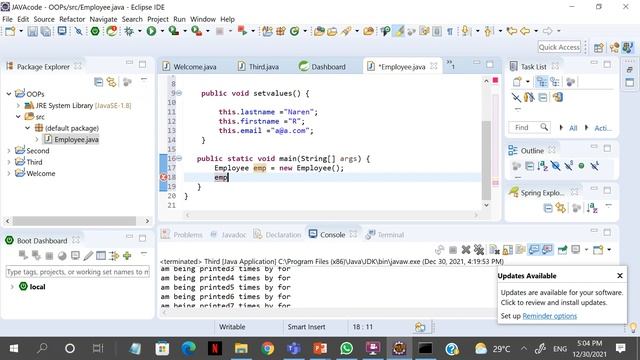Screen dimensions: 640x360
Task: Collapse the setvalues method fold on line 9
Action: coord(179,93)
